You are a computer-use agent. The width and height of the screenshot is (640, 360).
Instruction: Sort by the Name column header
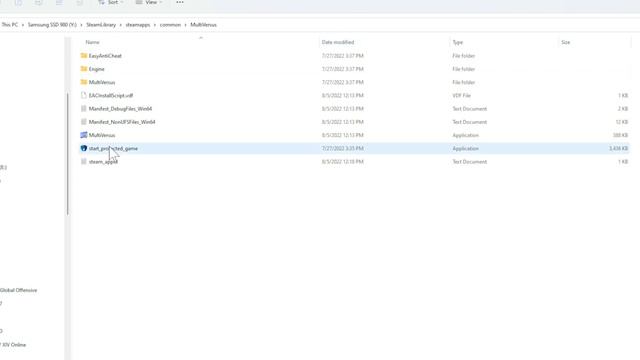pos(92,42)
